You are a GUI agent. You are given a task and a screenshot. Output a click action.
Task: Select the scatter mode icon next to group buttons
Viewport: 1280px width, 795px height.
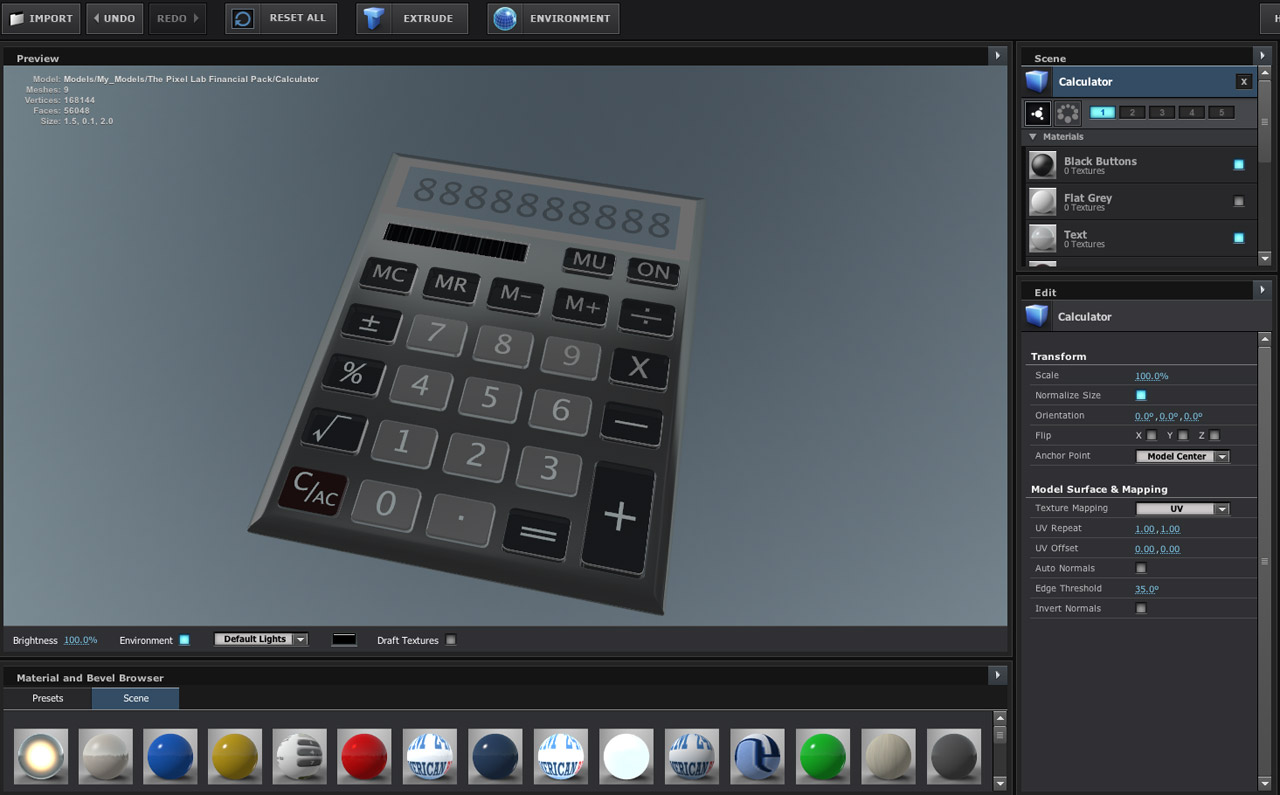click(x=1067, y=113)
